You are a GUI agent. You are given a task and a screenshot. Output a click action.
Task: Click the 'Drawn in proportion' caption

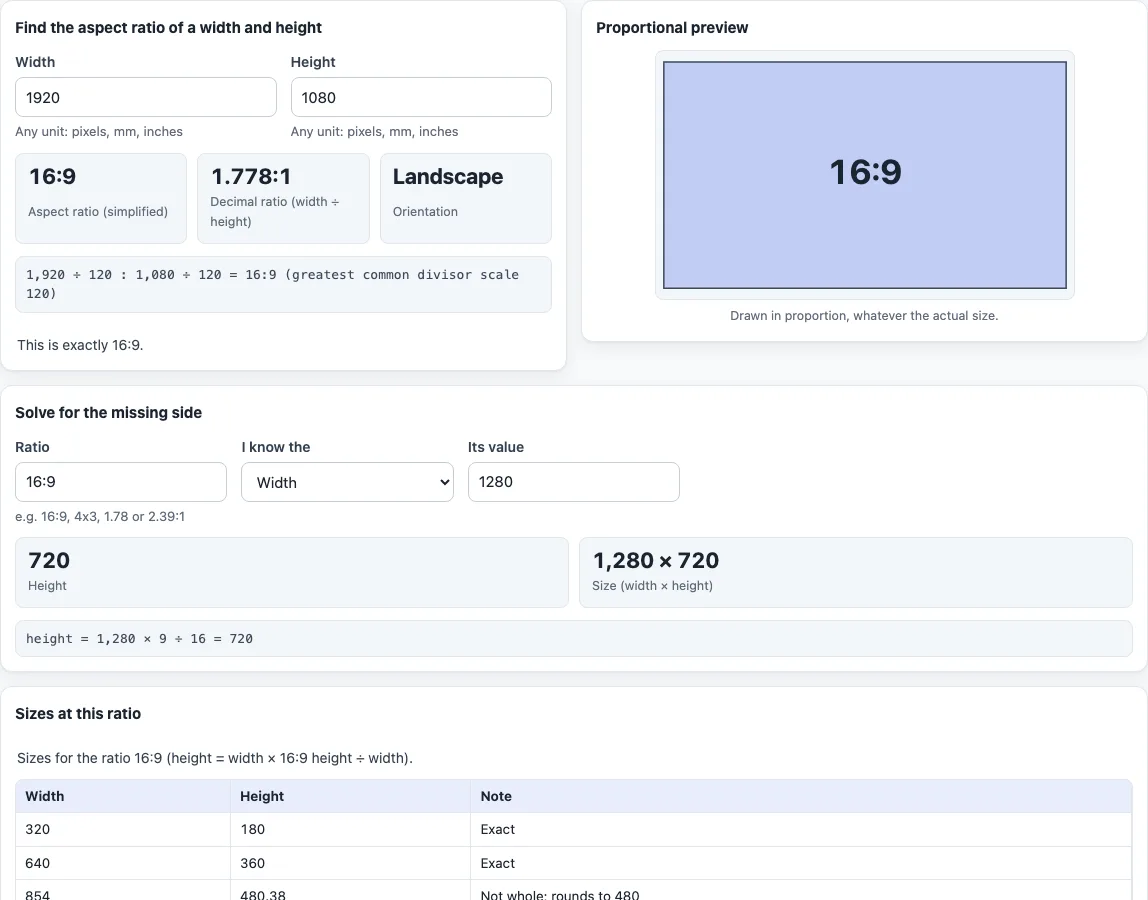(864, 316)
